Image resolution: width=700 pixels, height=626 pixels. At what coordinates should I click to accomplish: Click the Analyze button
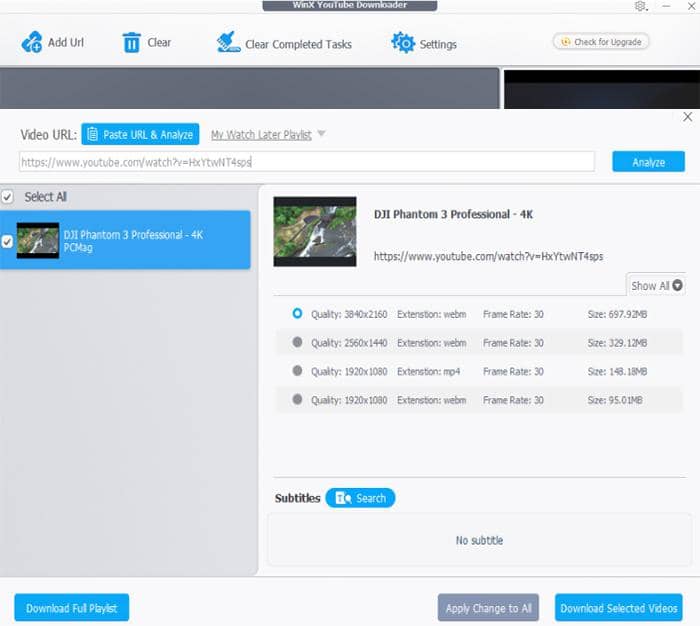click(x=648, y=162)
